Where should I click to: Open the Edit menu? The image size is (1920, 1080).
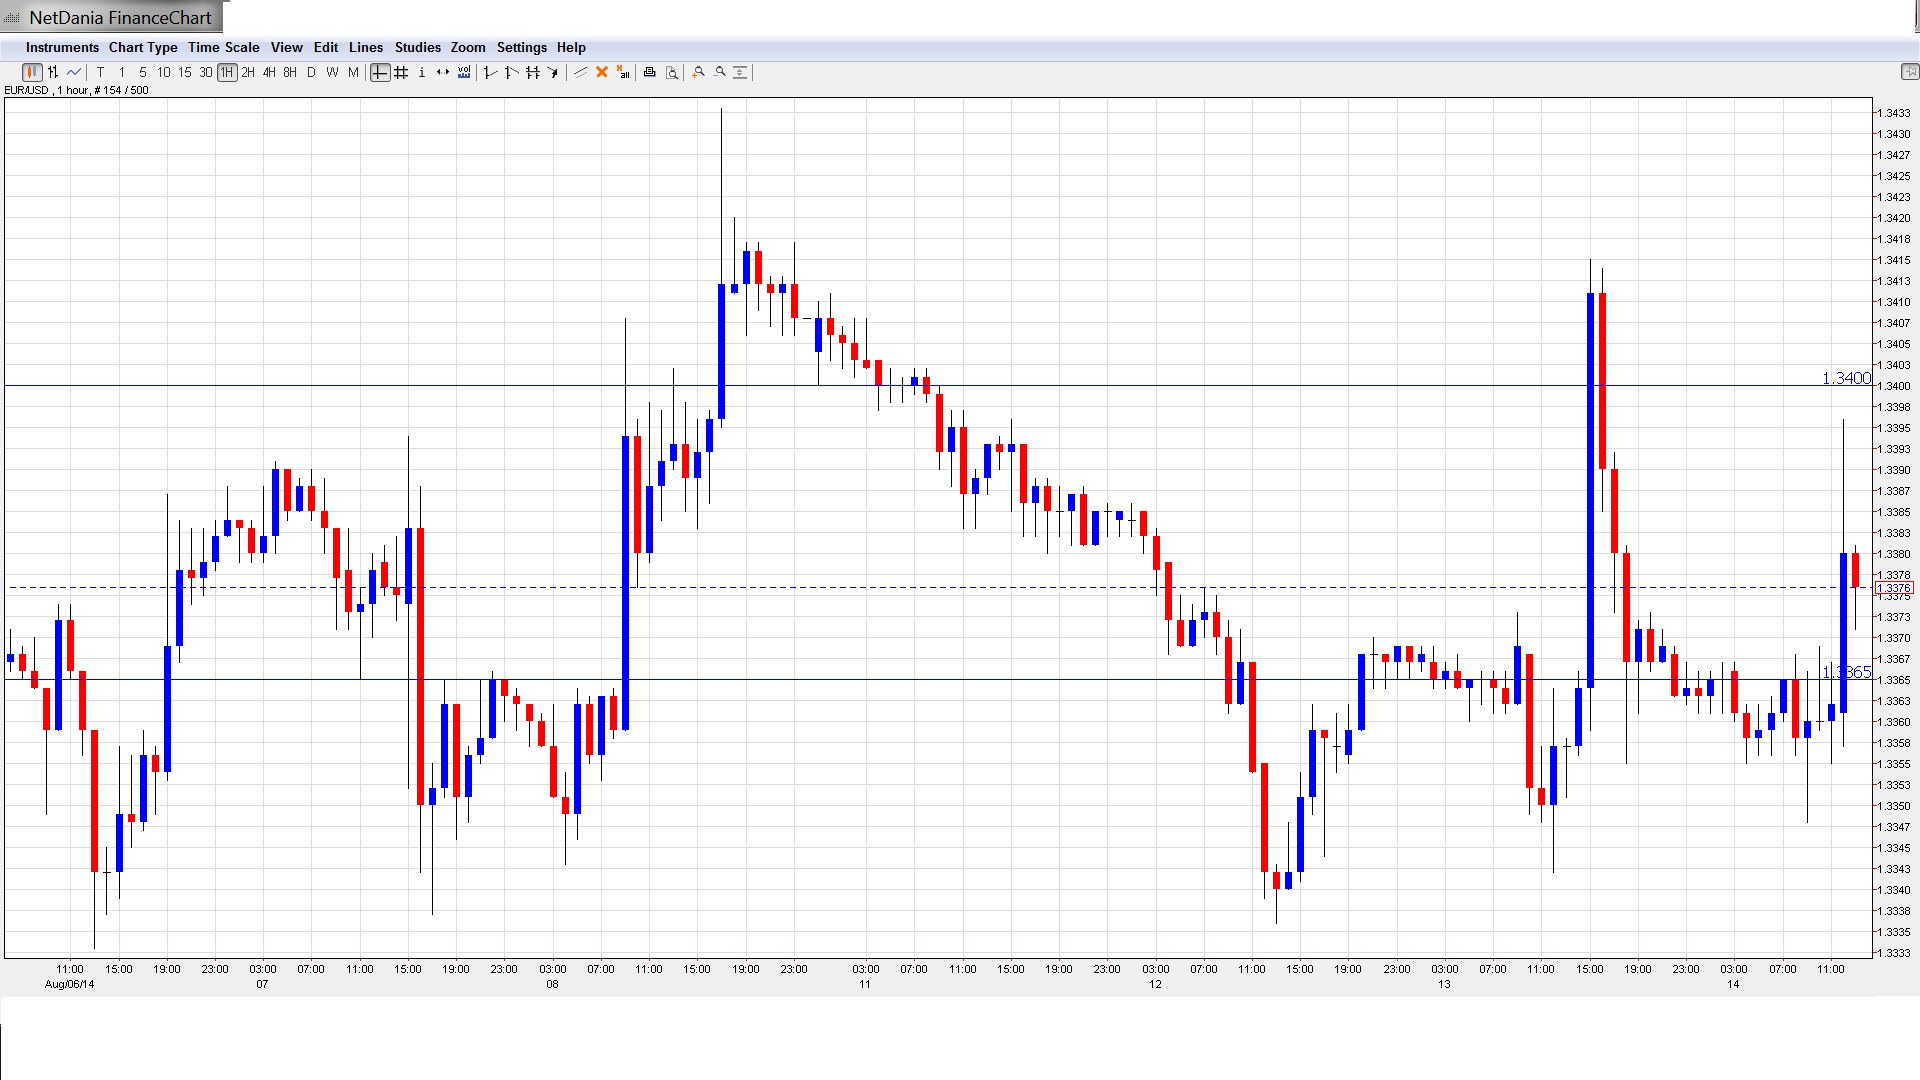click(x=326, y=47)
